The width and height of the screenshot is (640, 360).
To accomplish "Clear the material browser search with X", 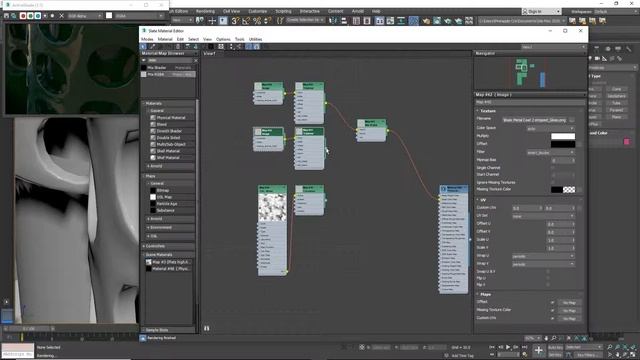I will [x=195, y=60].
